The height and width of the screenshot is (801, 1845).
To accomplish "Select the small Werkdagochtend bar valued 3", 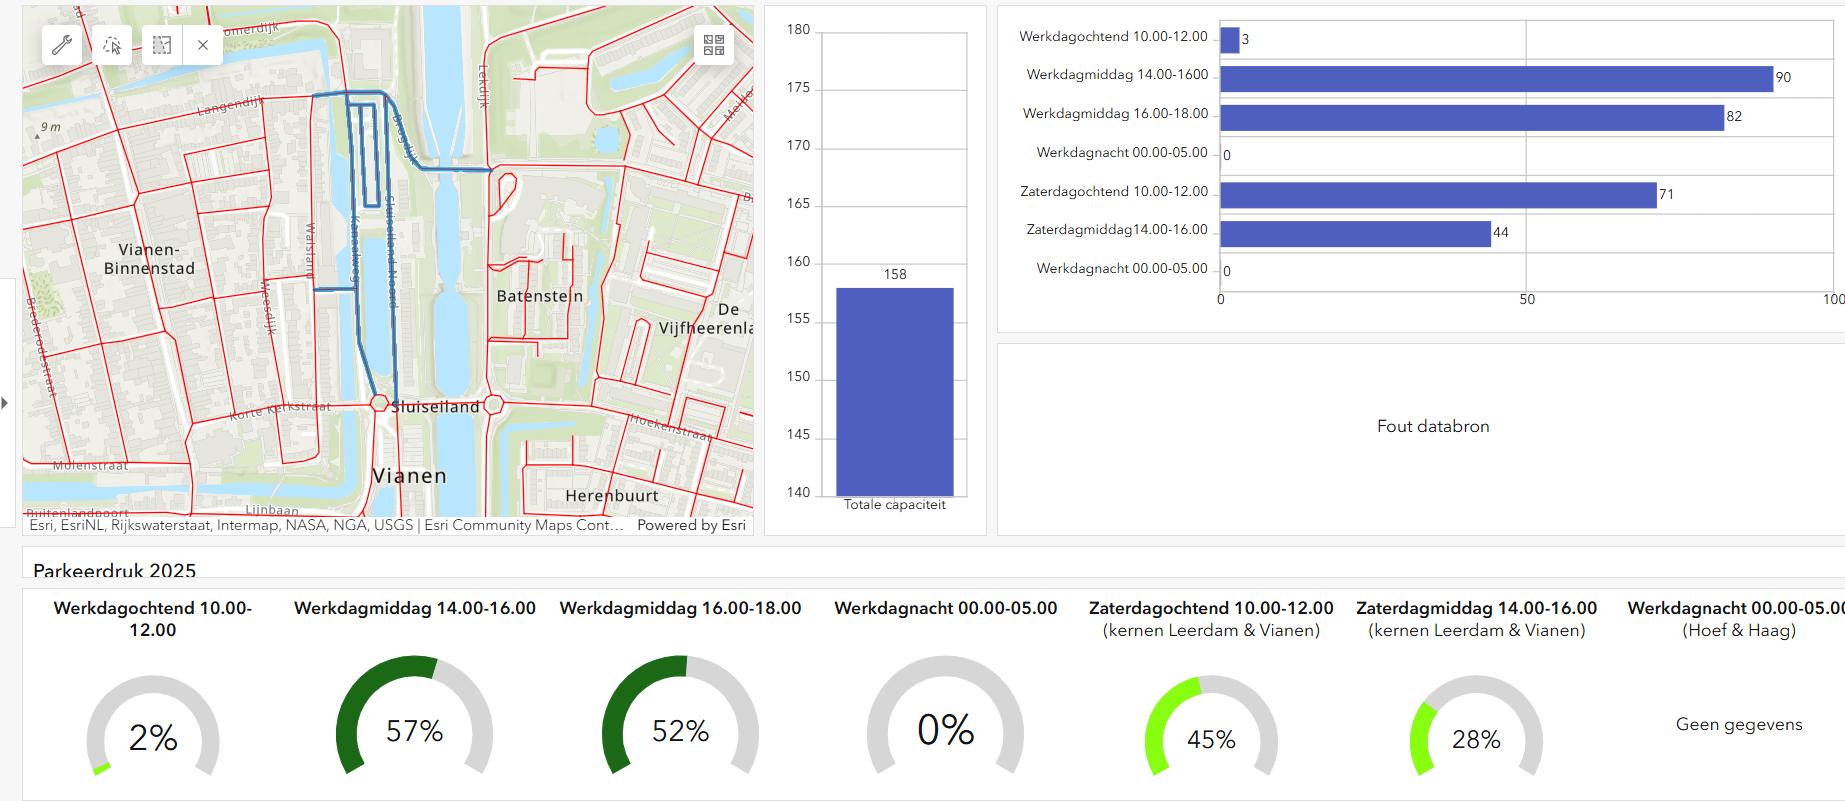I will point(1229,40).
